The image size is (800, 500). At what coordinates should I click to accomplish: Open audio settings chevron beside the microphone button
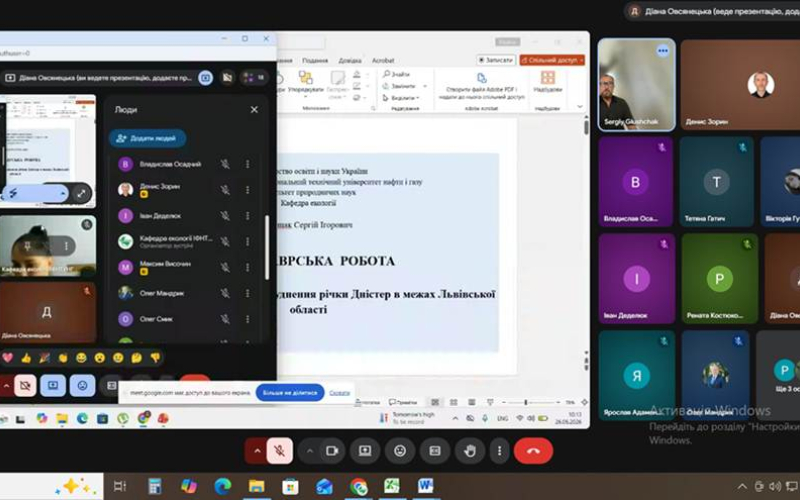257,451
